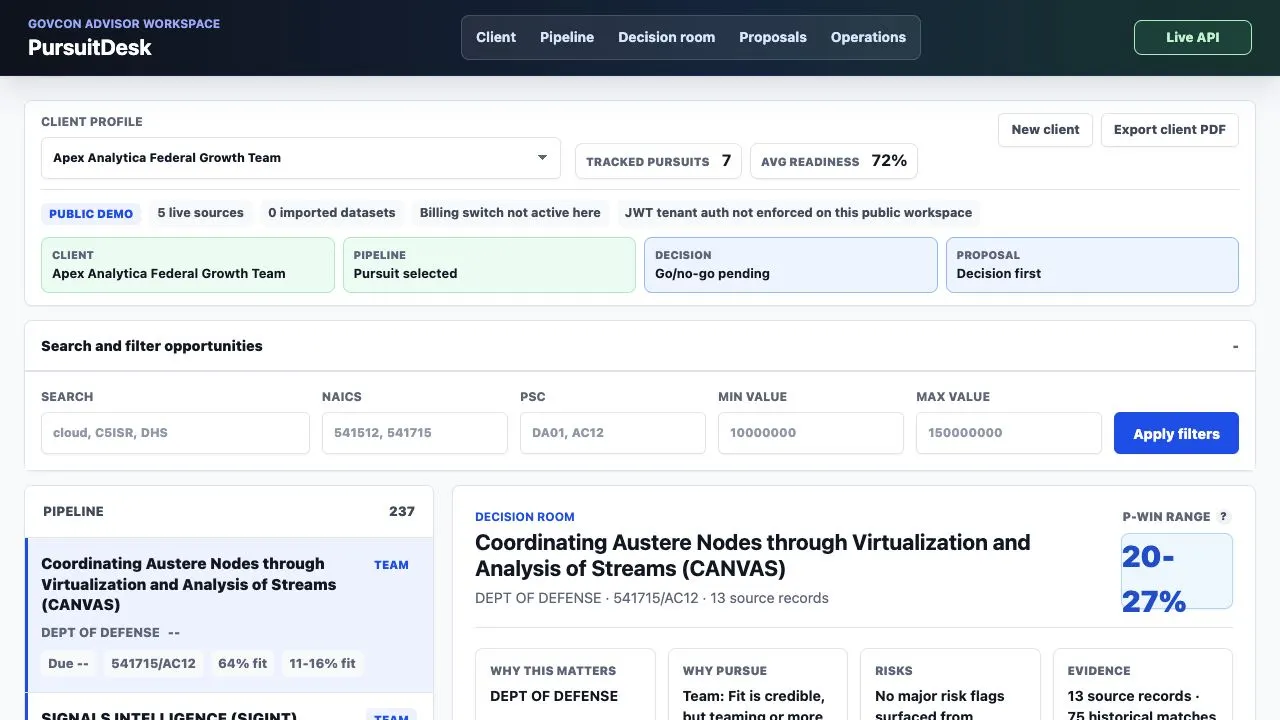The image size is (1280, 720).
Task: Click the Min Value field
Action: (811, 433)
